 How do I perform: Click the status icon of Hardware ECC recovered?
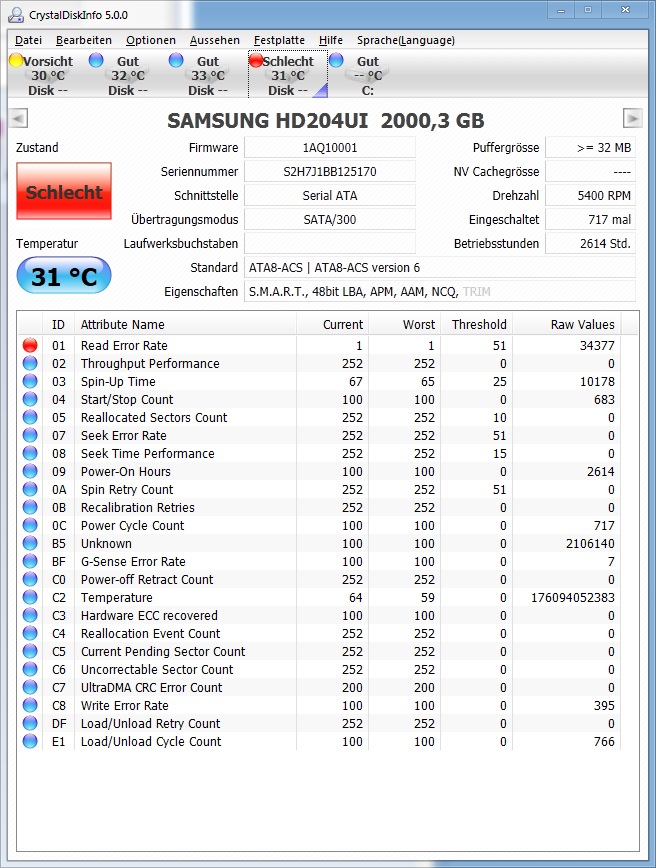[30, 615]
